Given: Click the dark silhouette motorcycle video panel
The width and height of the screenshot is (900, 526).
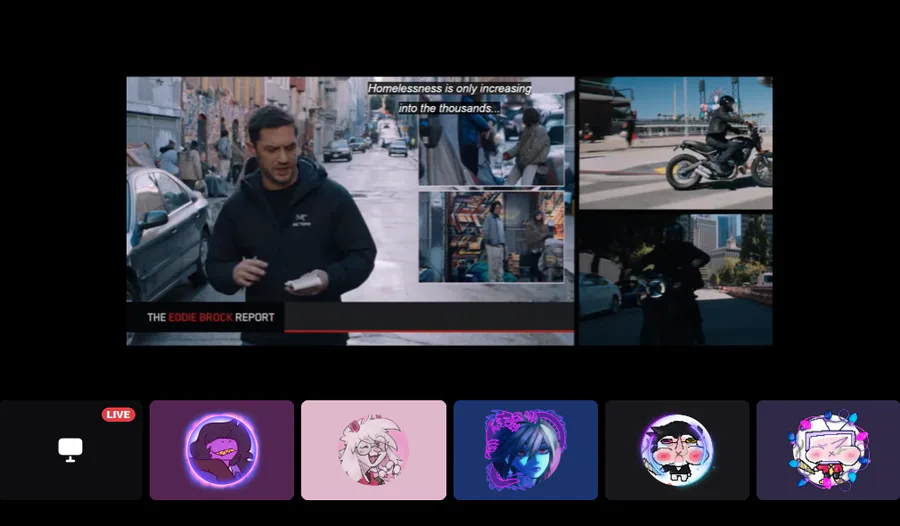Looking at the screenshot, I should pos(676,280).
